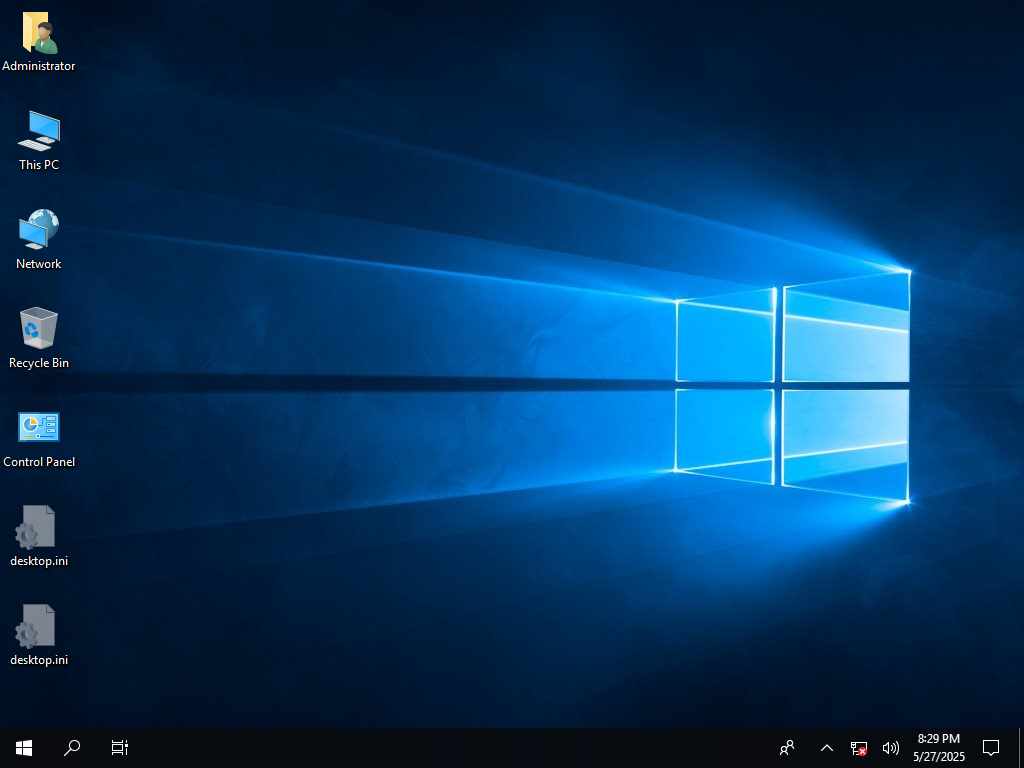
Task: Open the Action Center notification icon
Action: pyautogui.click(x=991, y=748)
